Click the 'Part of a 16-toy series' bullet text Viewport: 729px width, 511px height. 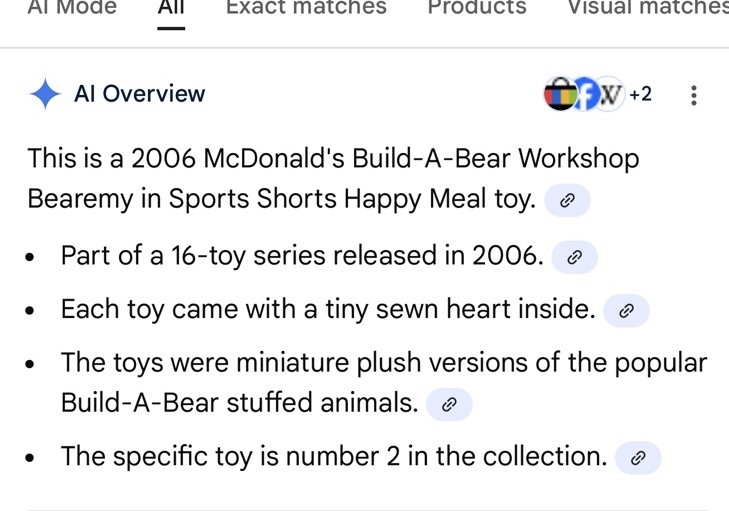pos(302,256)
